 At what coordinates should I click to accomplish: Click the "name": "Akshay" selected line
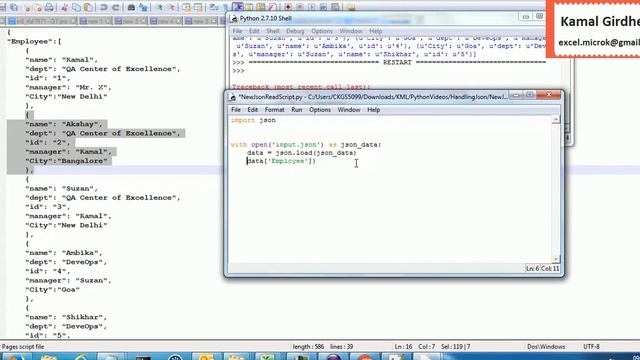[64, 124]
